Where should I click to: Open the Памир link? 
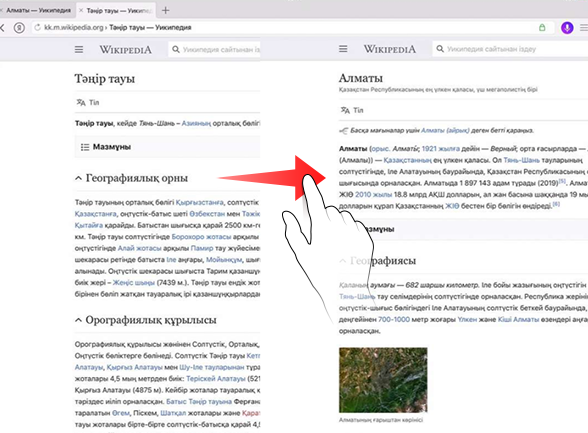pos(202,248)
